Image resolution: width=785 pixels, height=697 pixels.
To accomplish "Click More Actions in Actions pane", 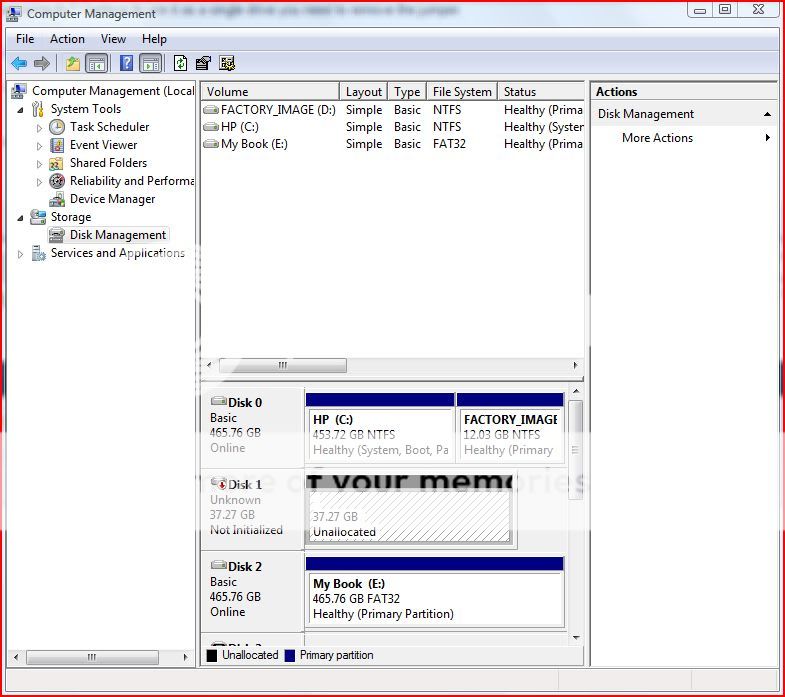I will pos(657,138).
